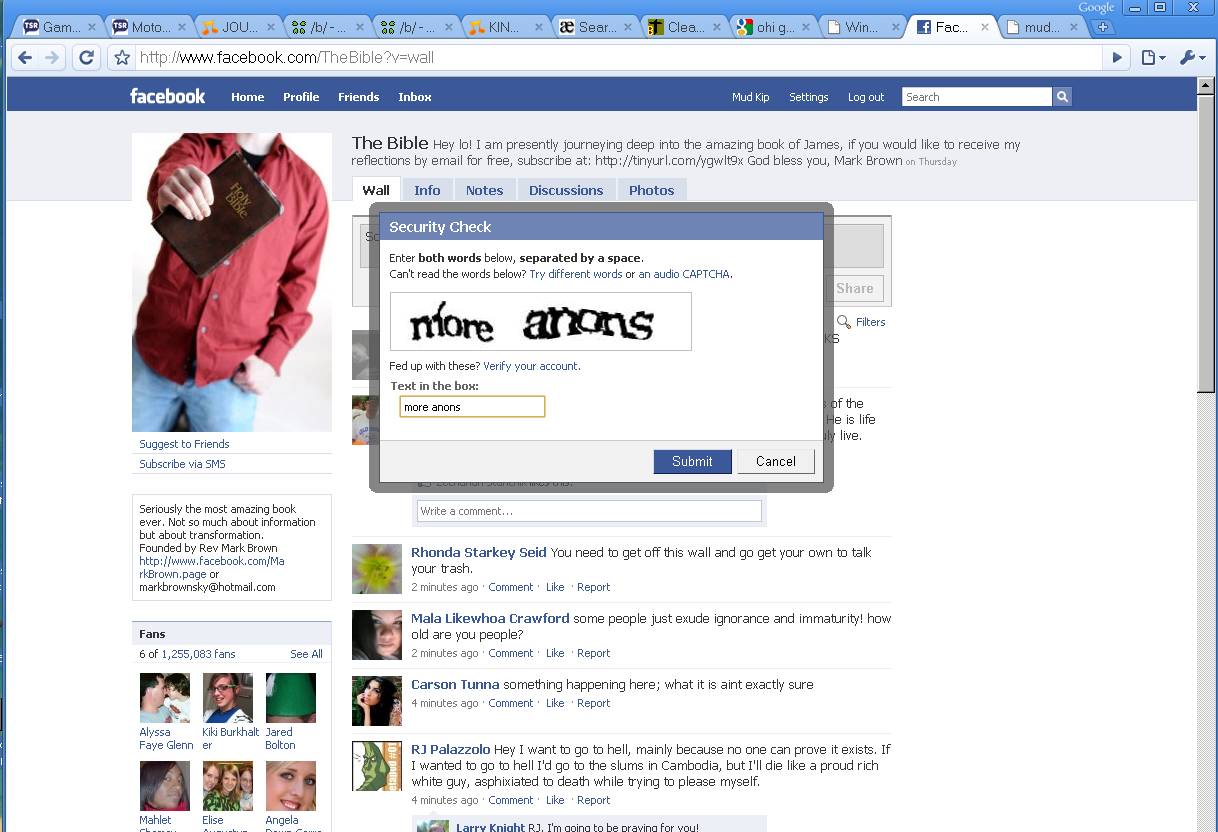1218x832 pixels.
Task: Click the audio CAPTCHA link
Action: coord(685,274)
